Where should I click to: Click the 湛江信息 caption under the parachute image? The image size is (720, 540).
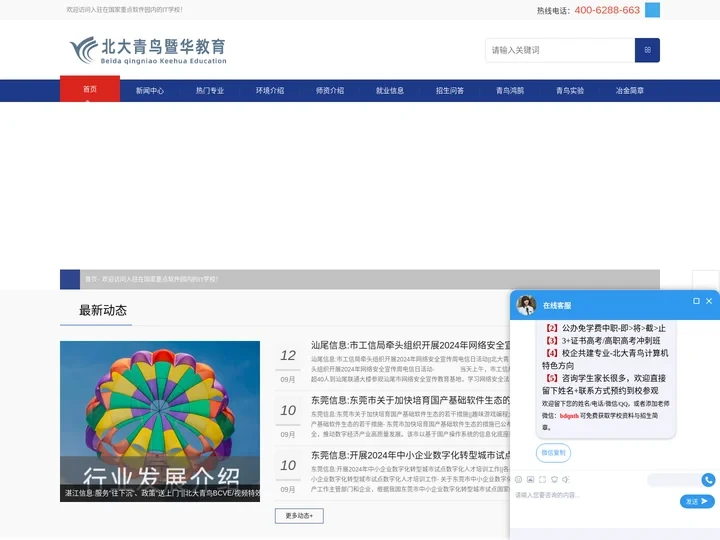(160, 494)
